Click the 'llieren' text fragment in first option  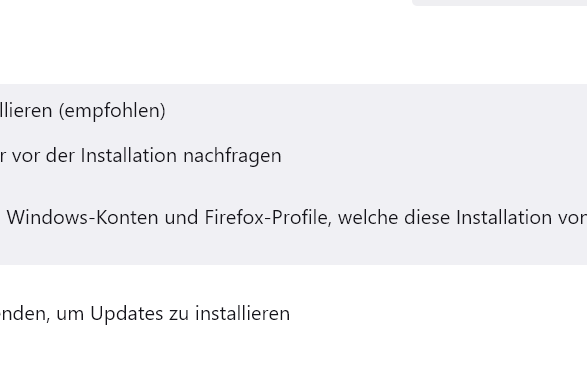click(x=26, y=111)
